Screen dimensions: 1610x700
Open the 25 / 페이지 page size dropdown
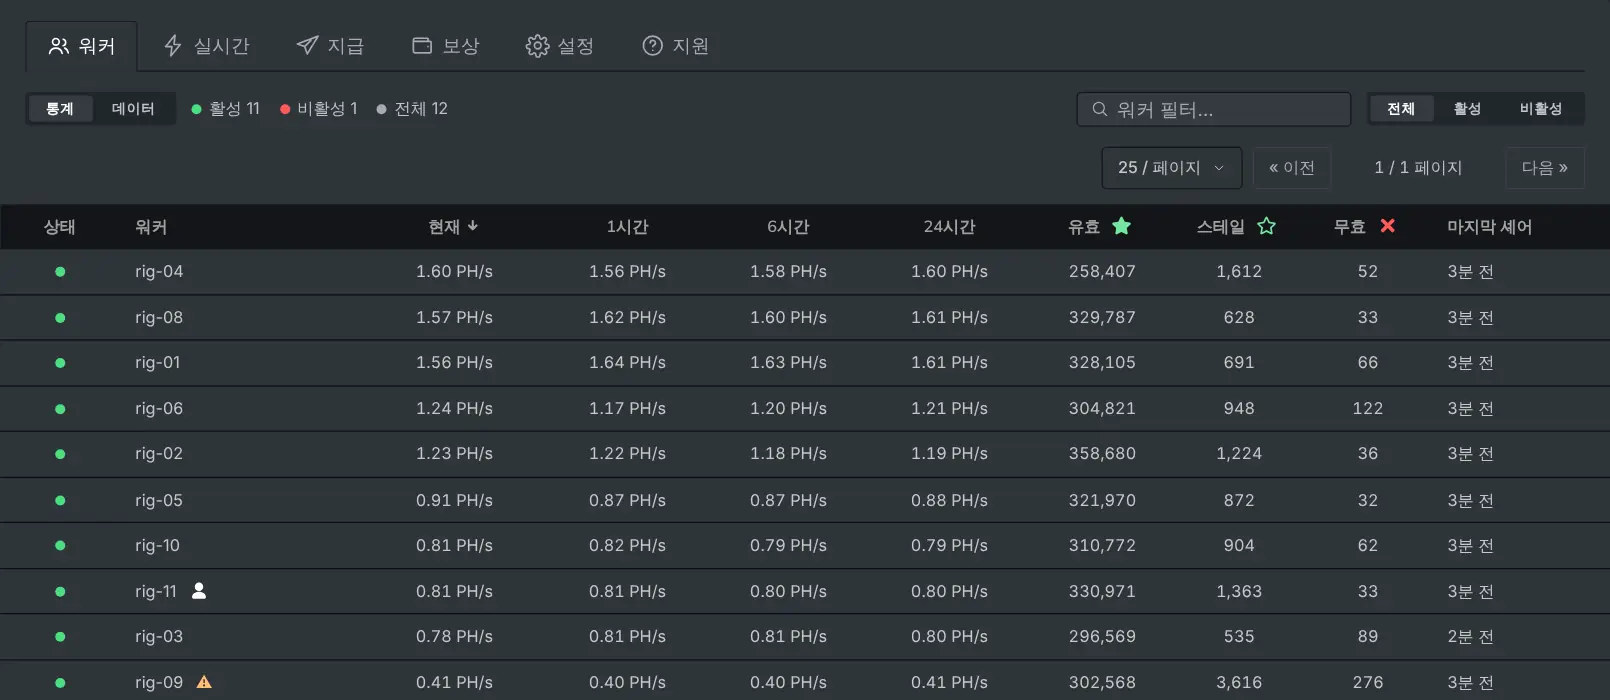pos(1172,168)
